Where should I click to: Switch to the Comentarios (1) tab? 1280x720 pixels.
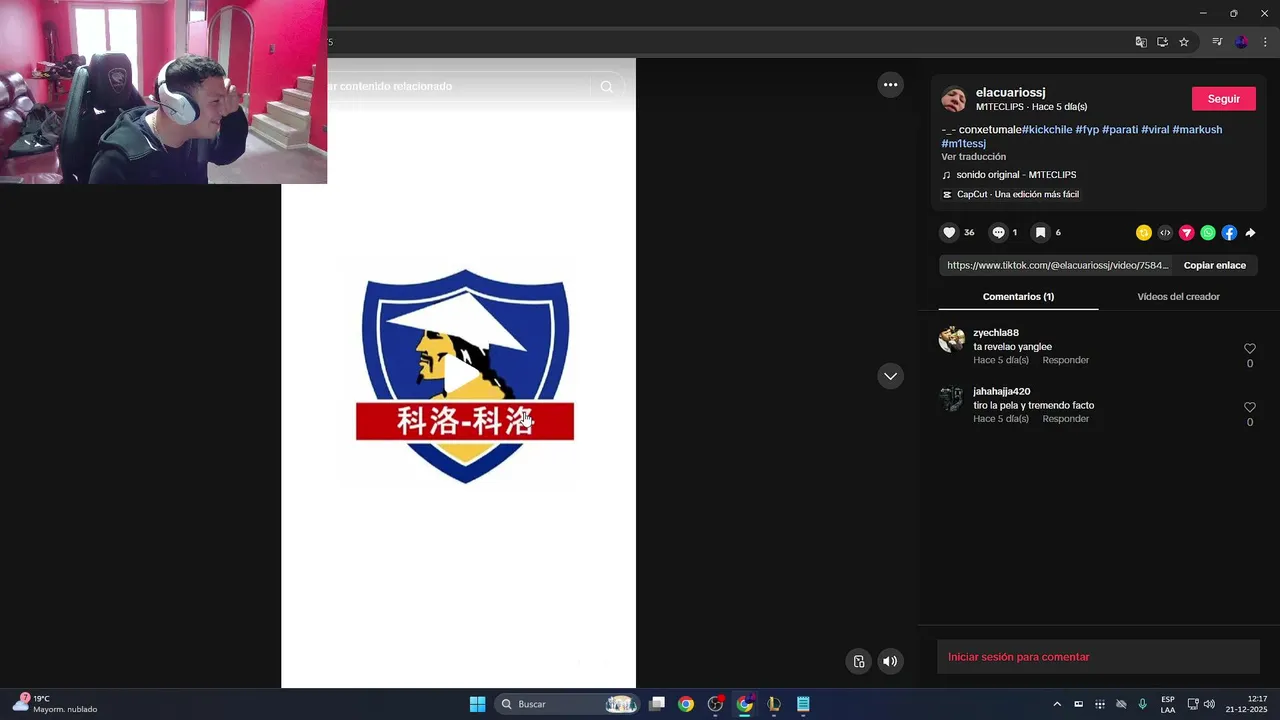[1018, 297]
